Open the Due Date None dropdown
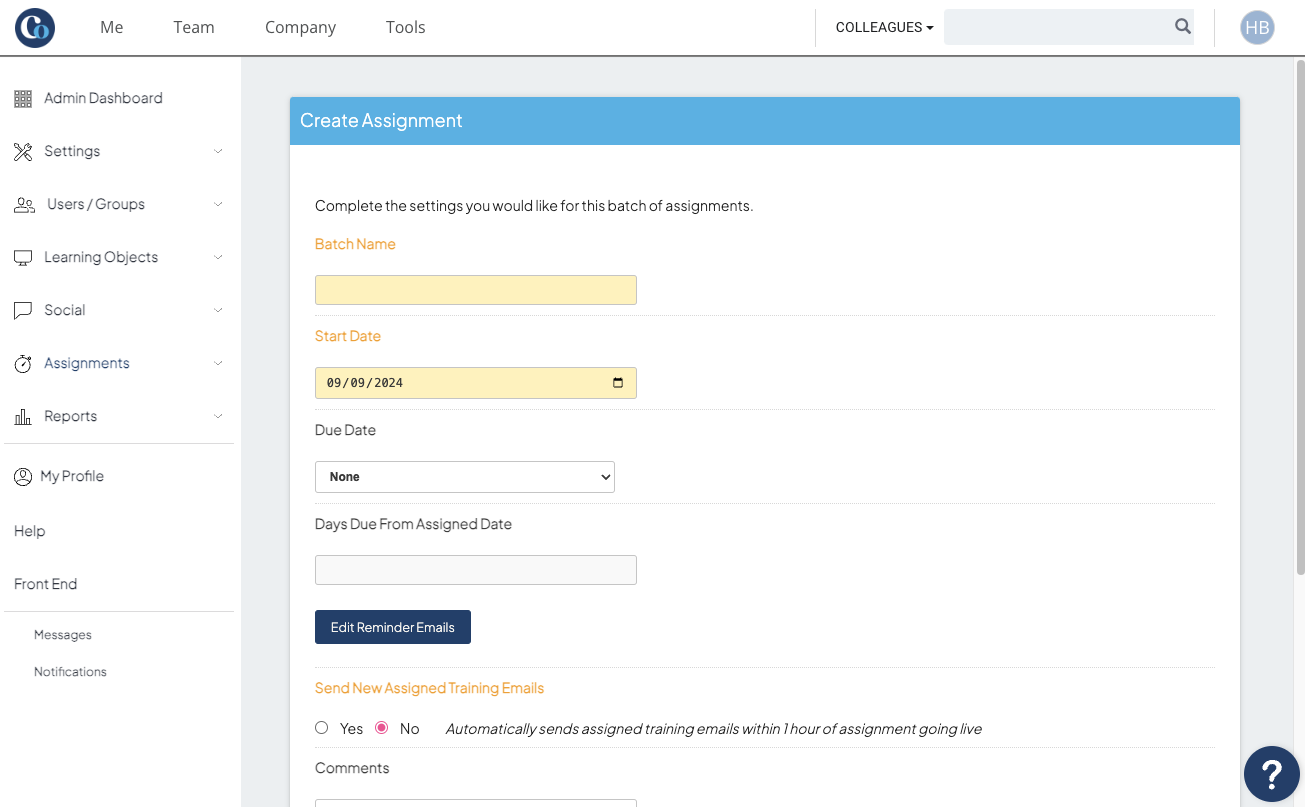Image resolution: width=1305 pixels, height=807 pixels. 465,477
